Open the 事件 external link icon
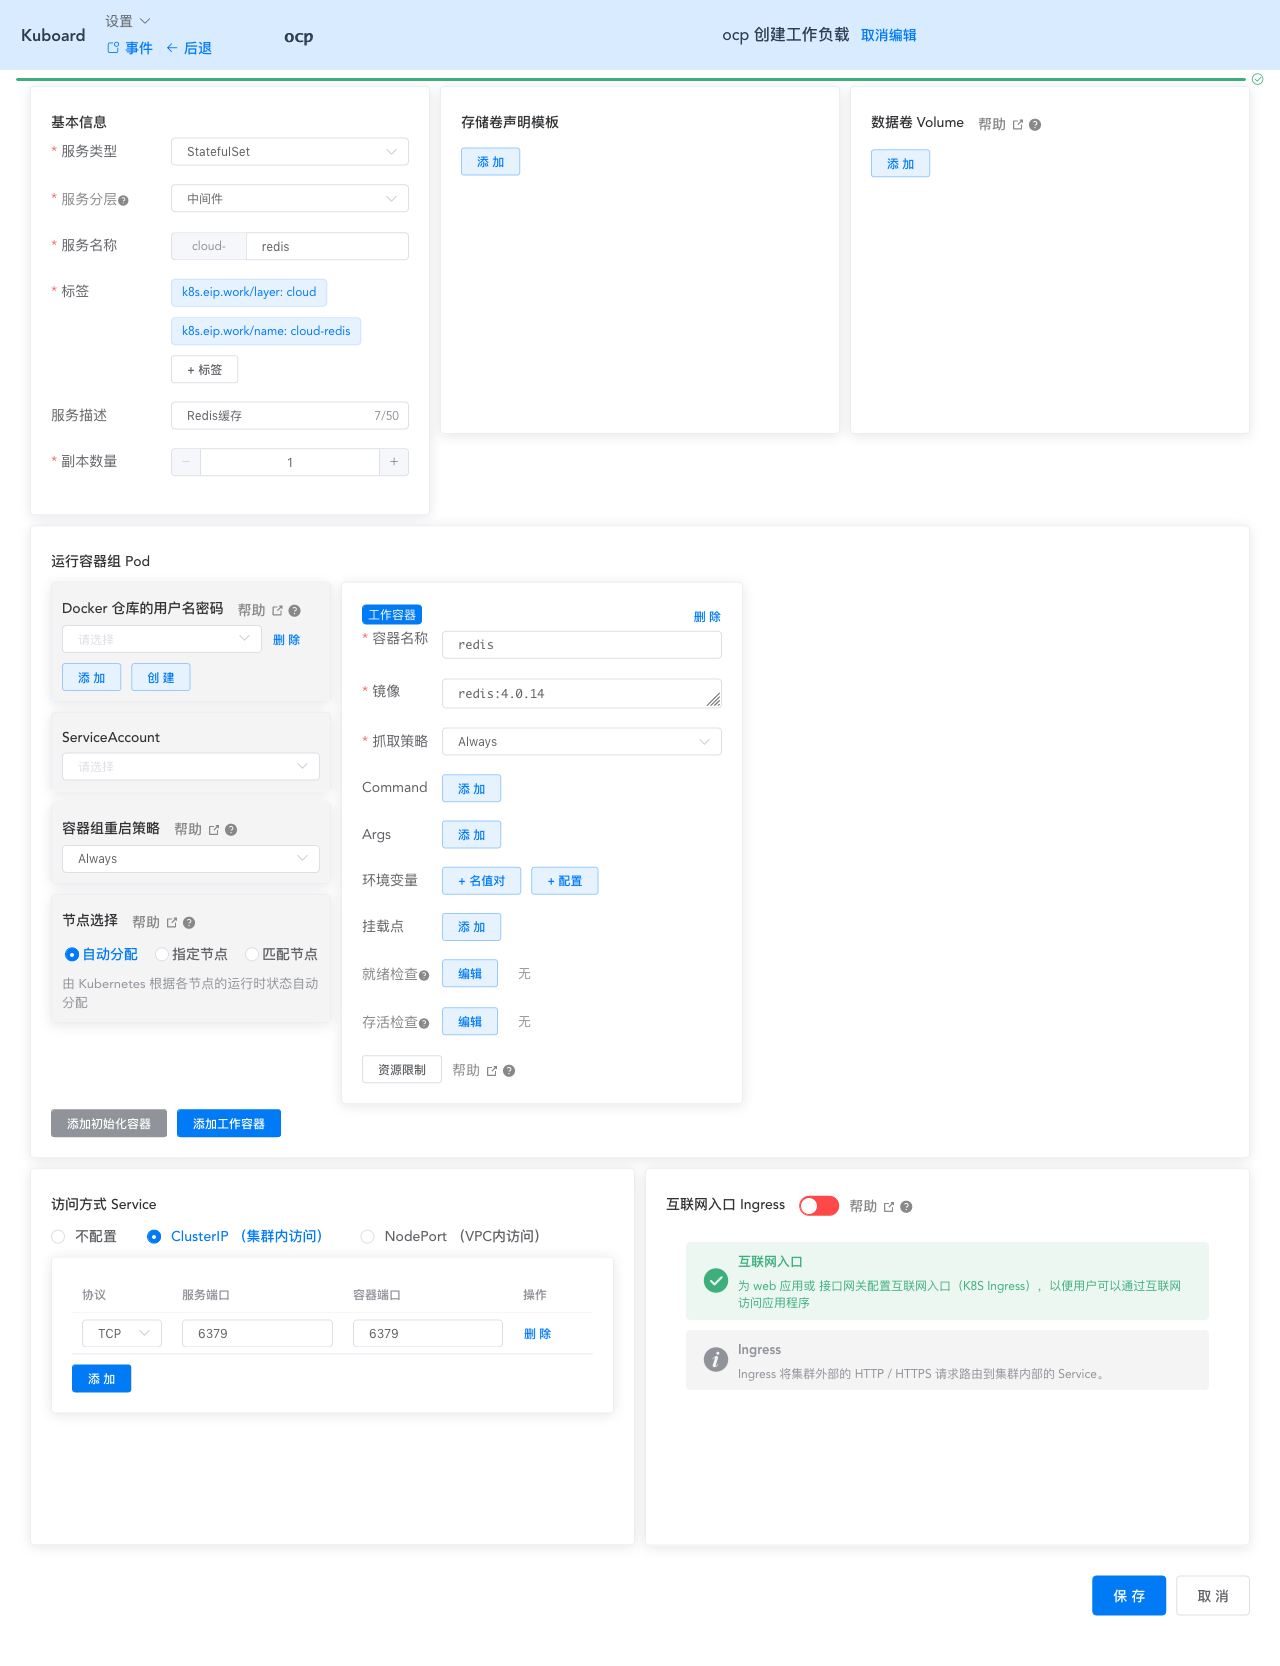 pos(113,48)
